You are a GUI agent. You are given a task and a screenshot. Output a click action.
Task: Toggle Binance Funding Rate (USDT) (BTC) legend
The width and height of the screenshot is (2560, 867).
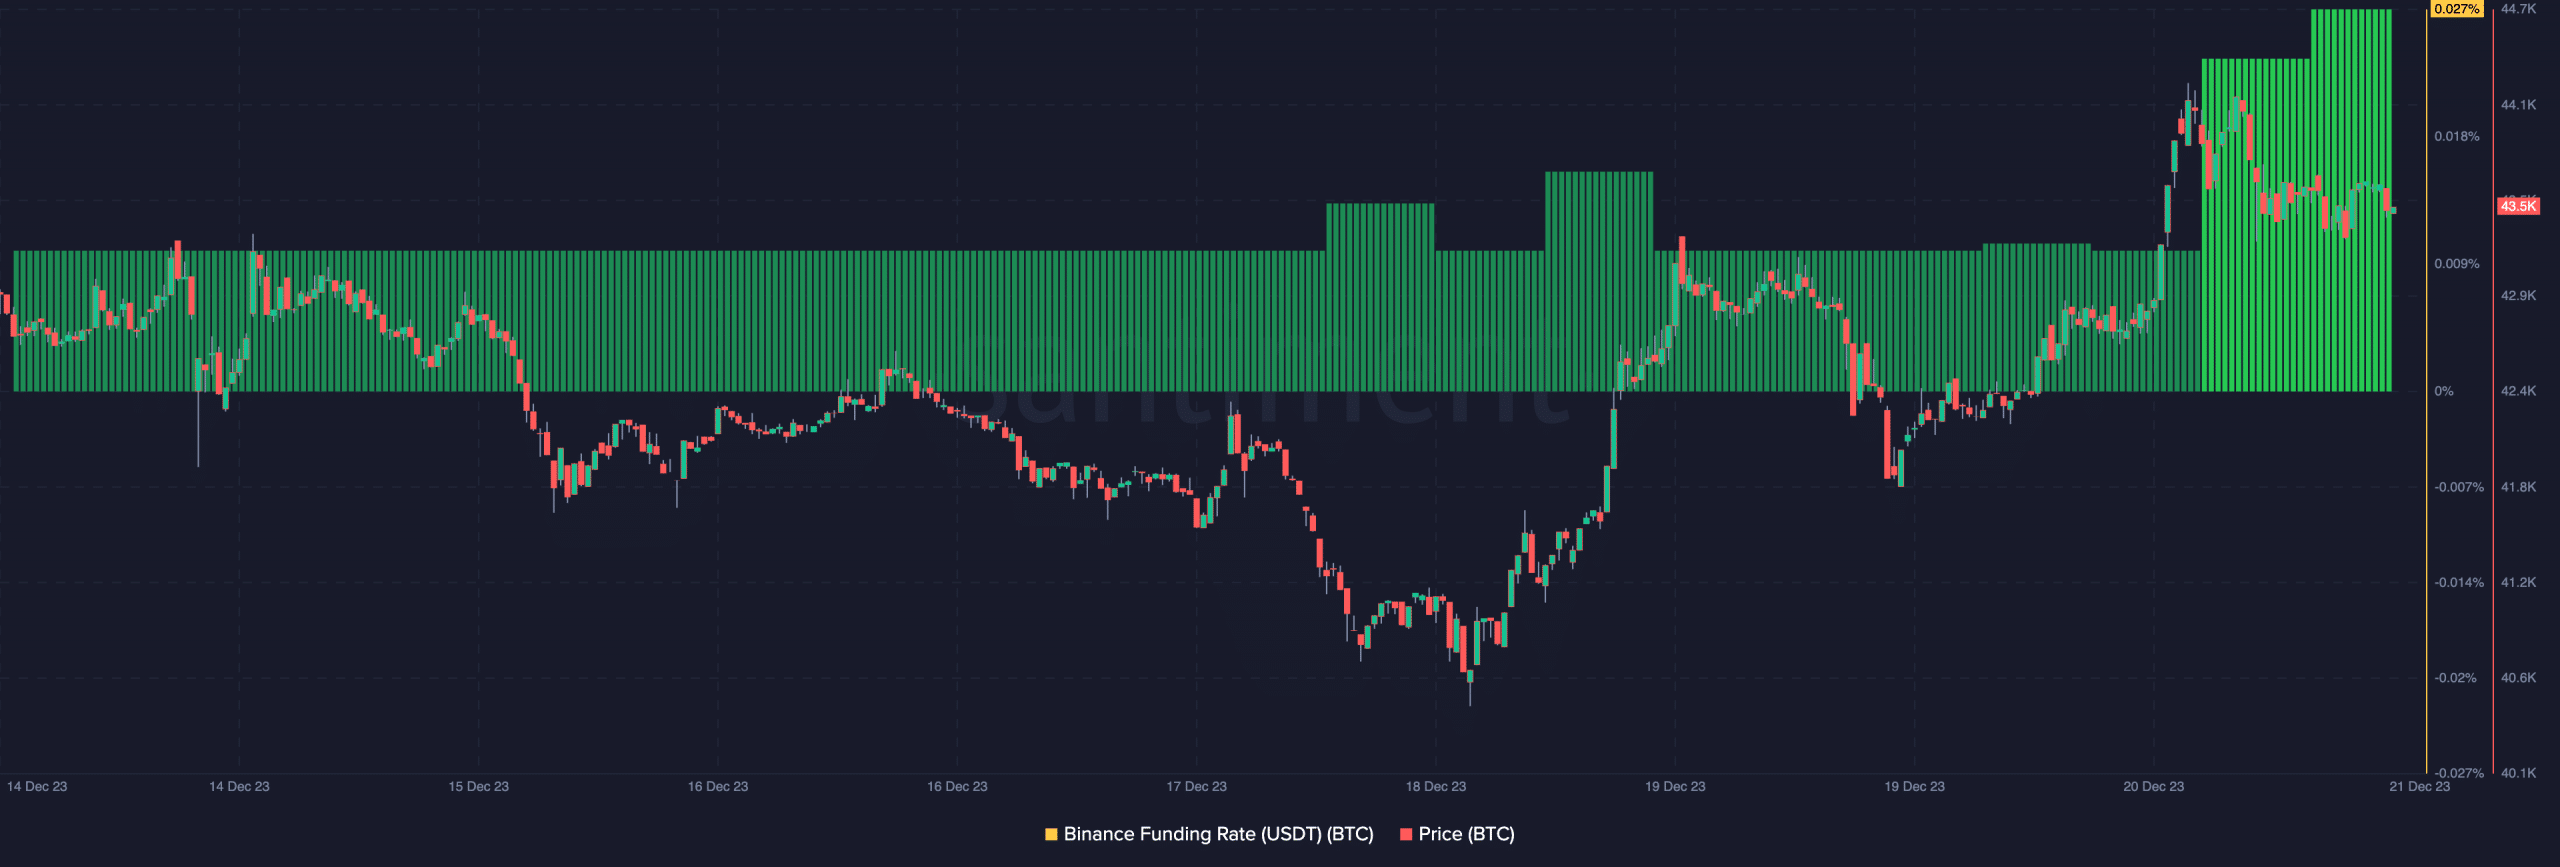tap(1209, 834)
